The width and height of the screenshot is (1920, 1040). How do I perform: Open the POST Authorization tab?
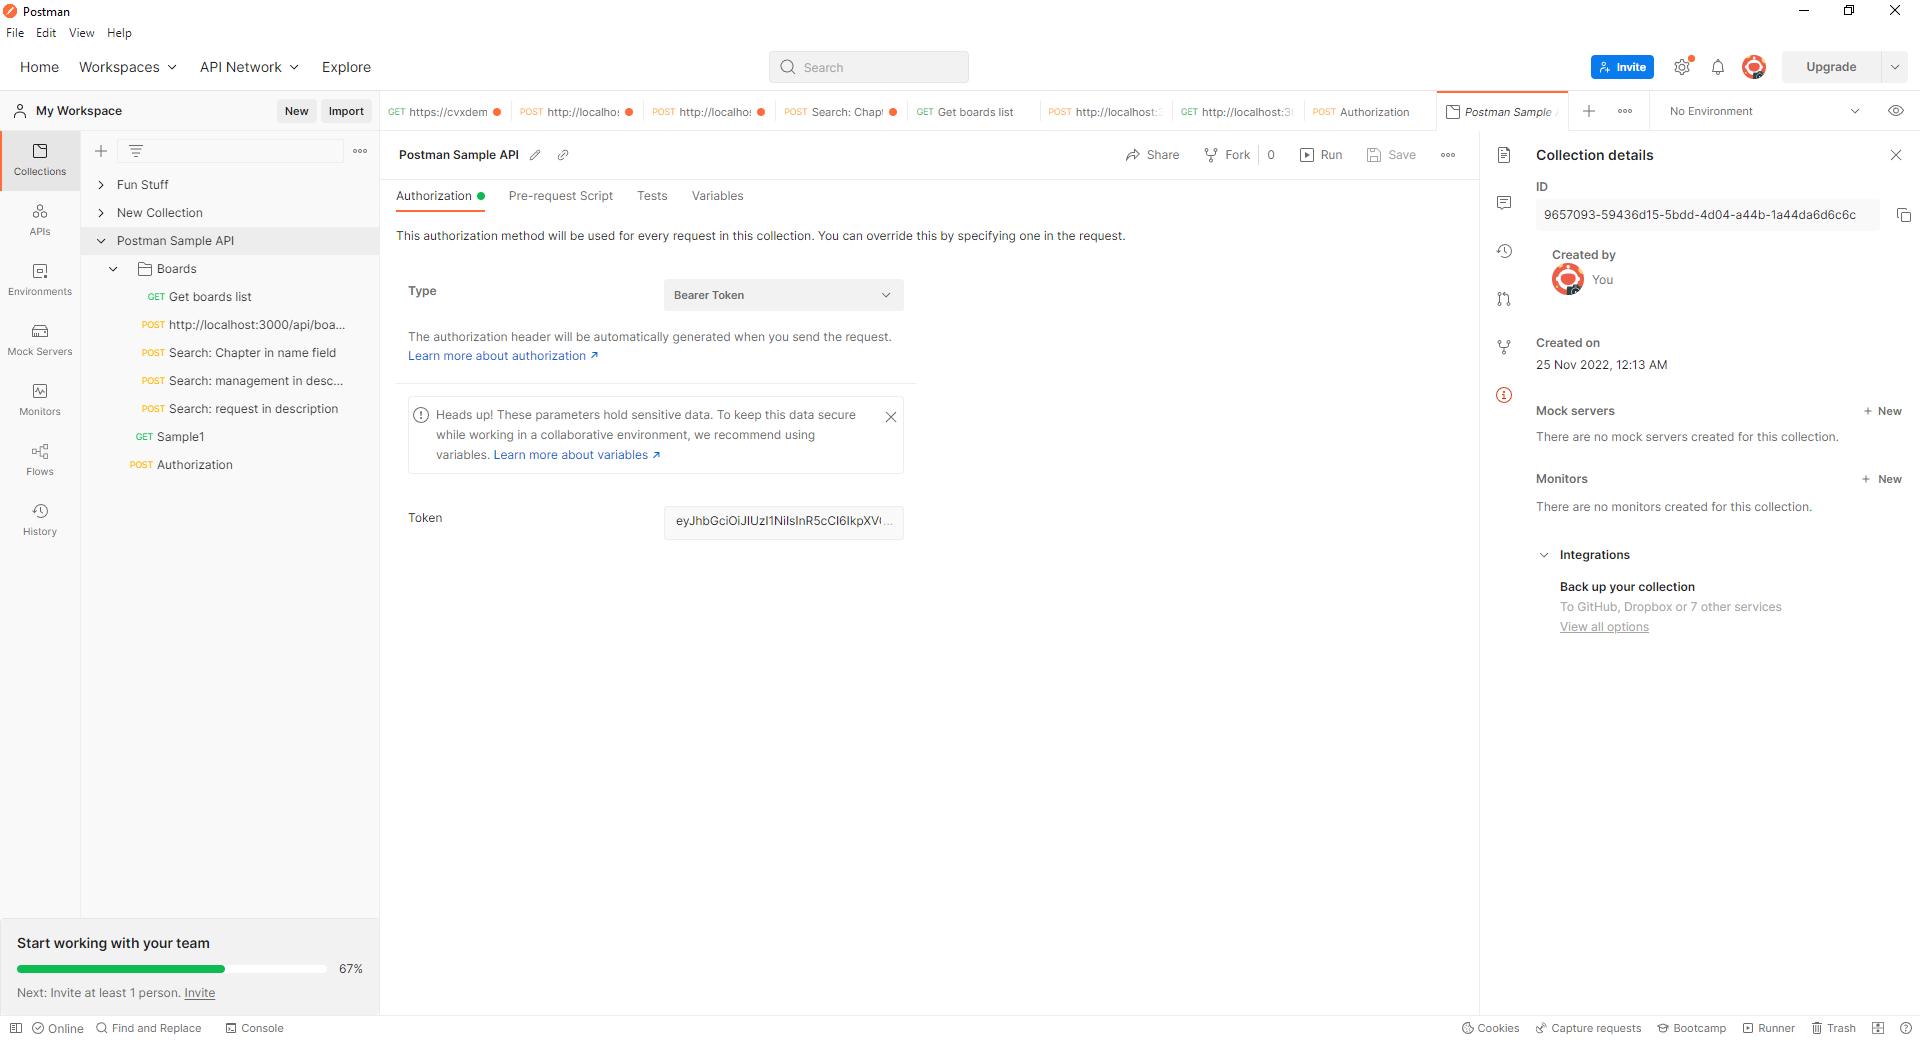pos(1369,111)
